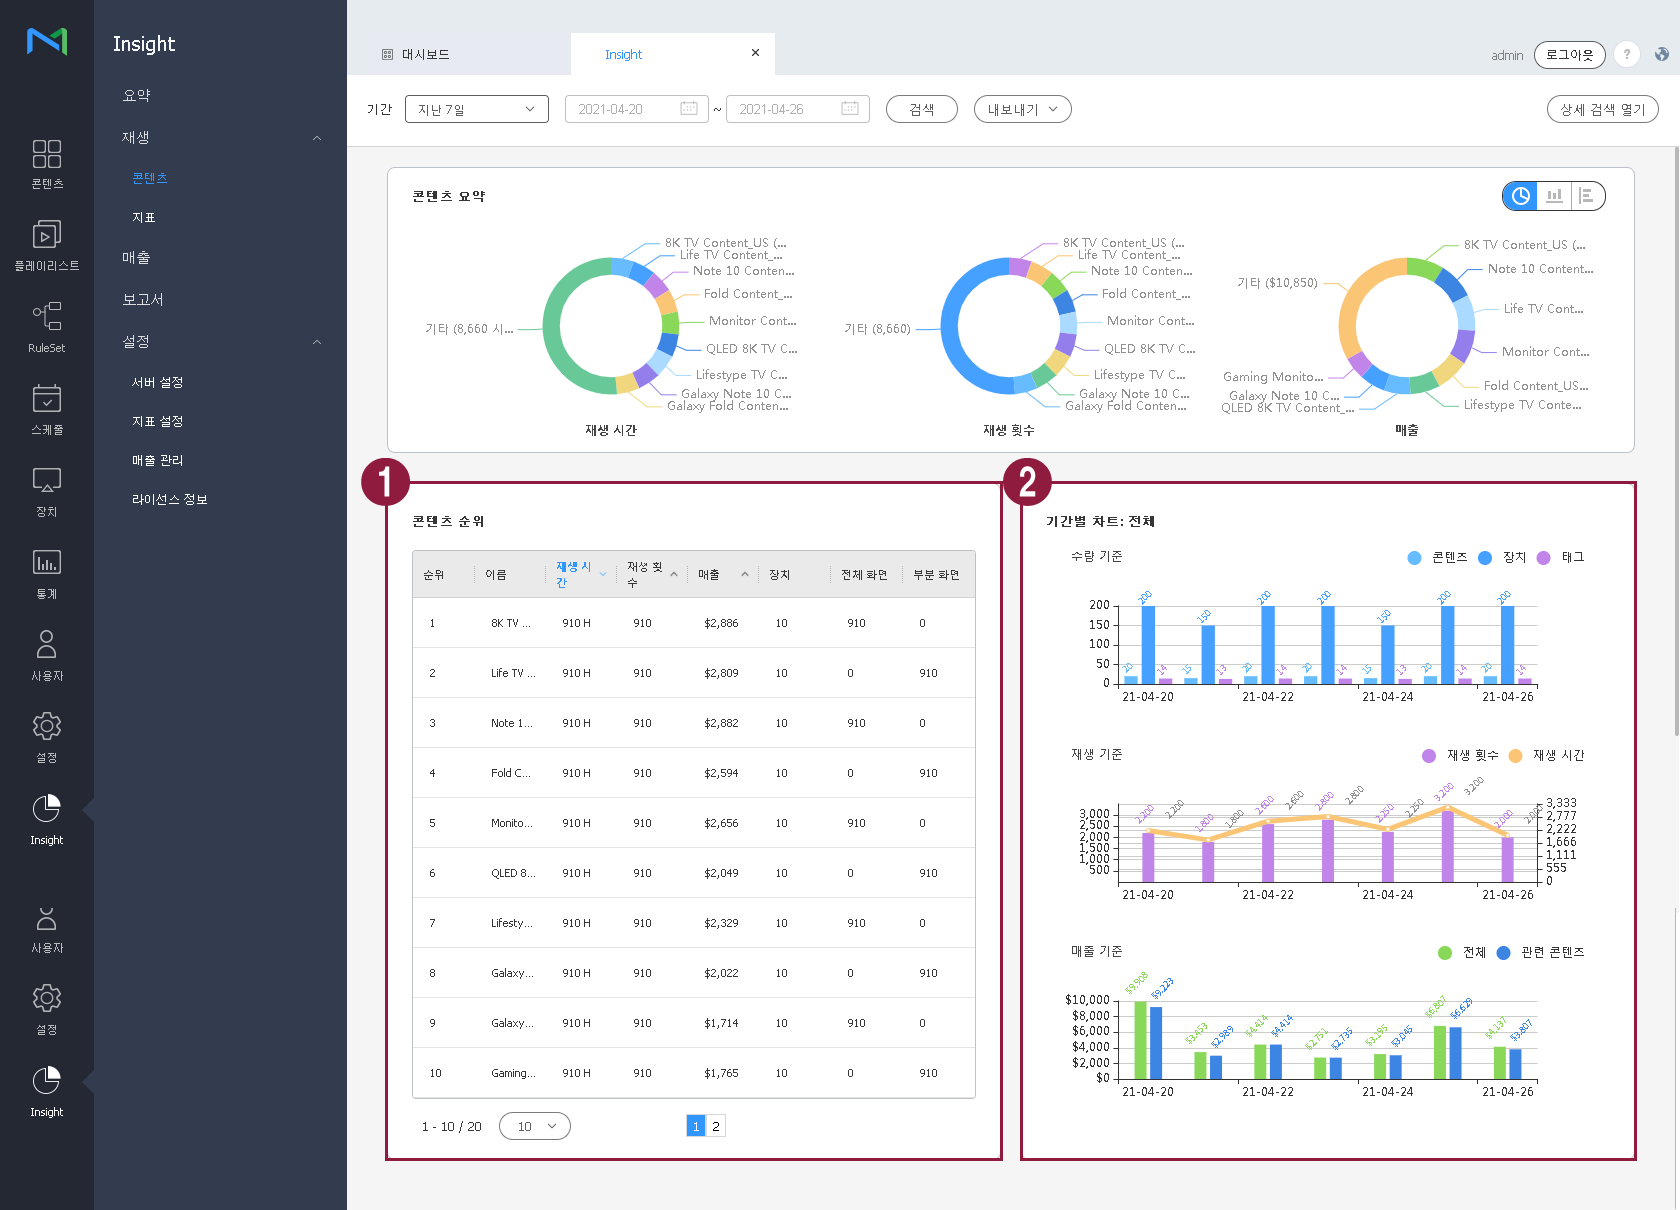Open the 콘텐츠 section in left rail
The height and width of the screenshot is (1210, 1680).
point(46,164)
